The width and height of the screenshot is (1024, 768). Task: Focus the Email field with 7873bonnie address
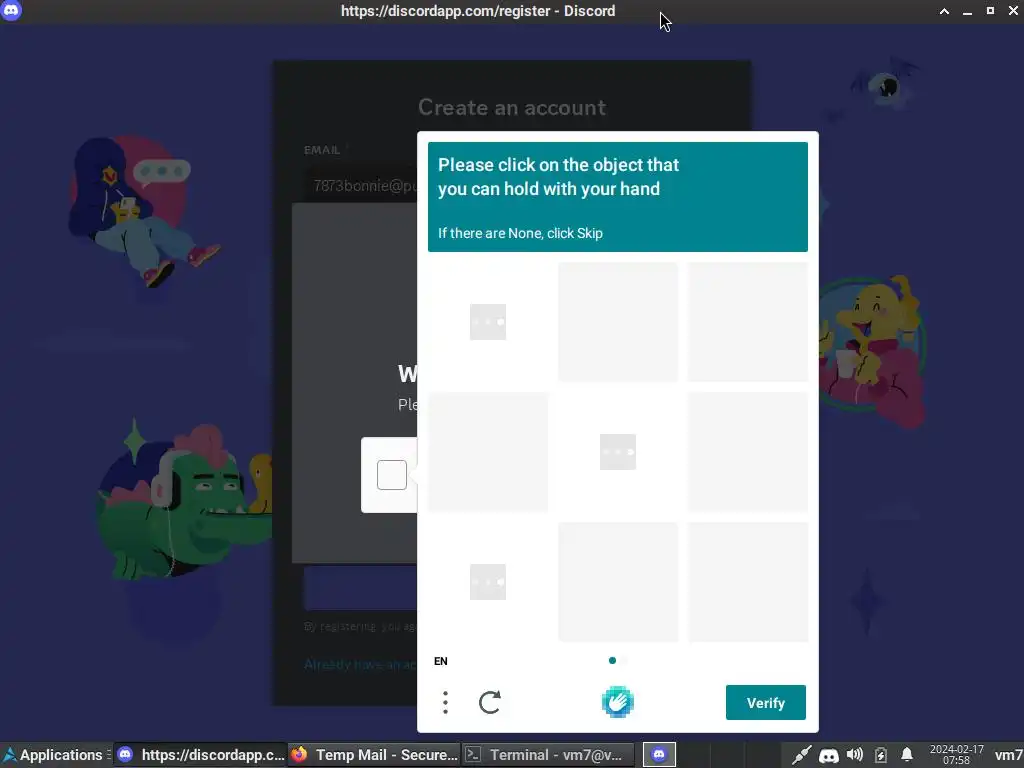[x=360, y=186]
